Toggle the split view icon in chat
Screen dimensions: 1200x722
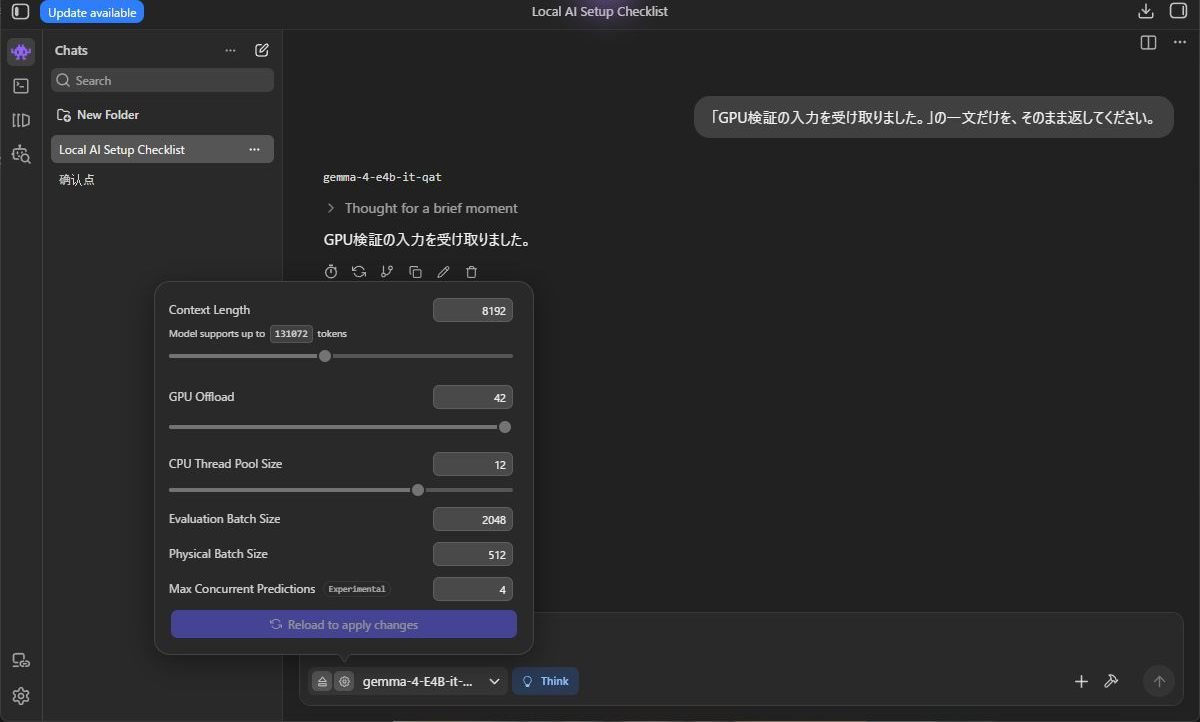(x=1148, y=42)
